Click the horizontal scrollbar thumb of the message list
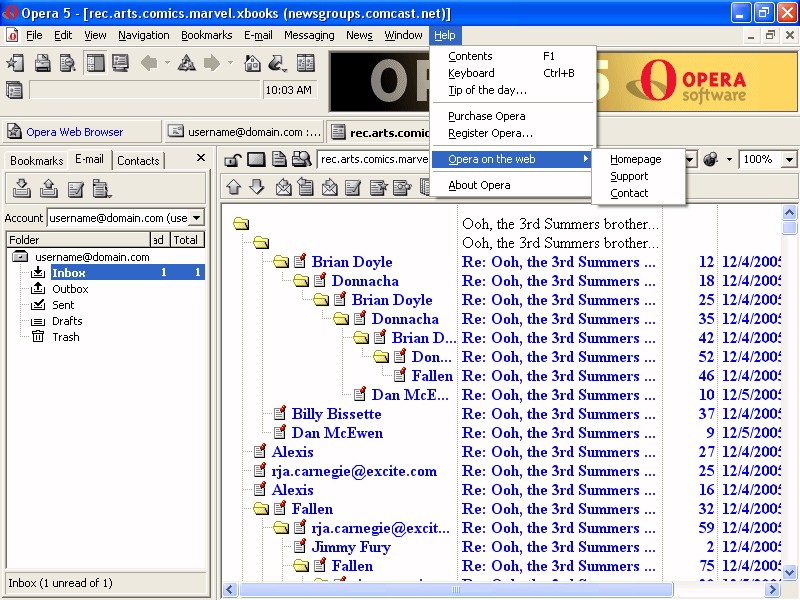 (x=456, y=590)
